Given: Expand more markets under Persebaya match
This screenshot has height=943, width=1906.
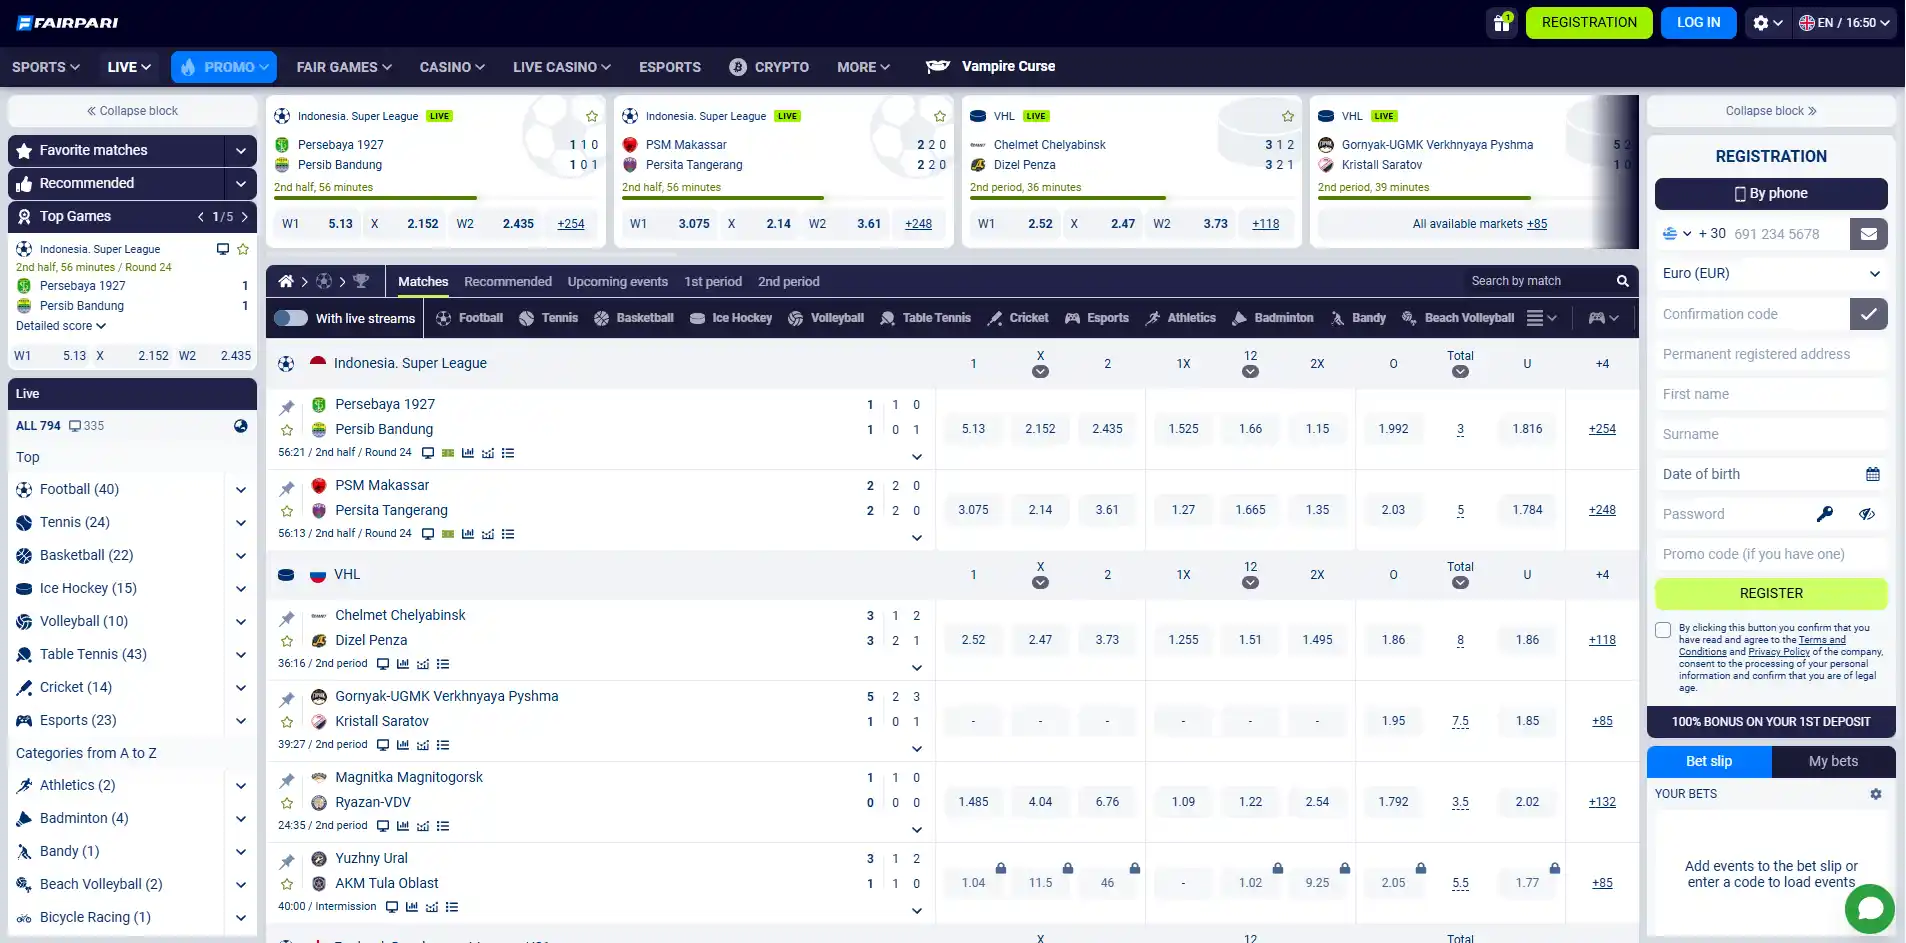Looking at the screenshot, I should click(x=917, y=457).
